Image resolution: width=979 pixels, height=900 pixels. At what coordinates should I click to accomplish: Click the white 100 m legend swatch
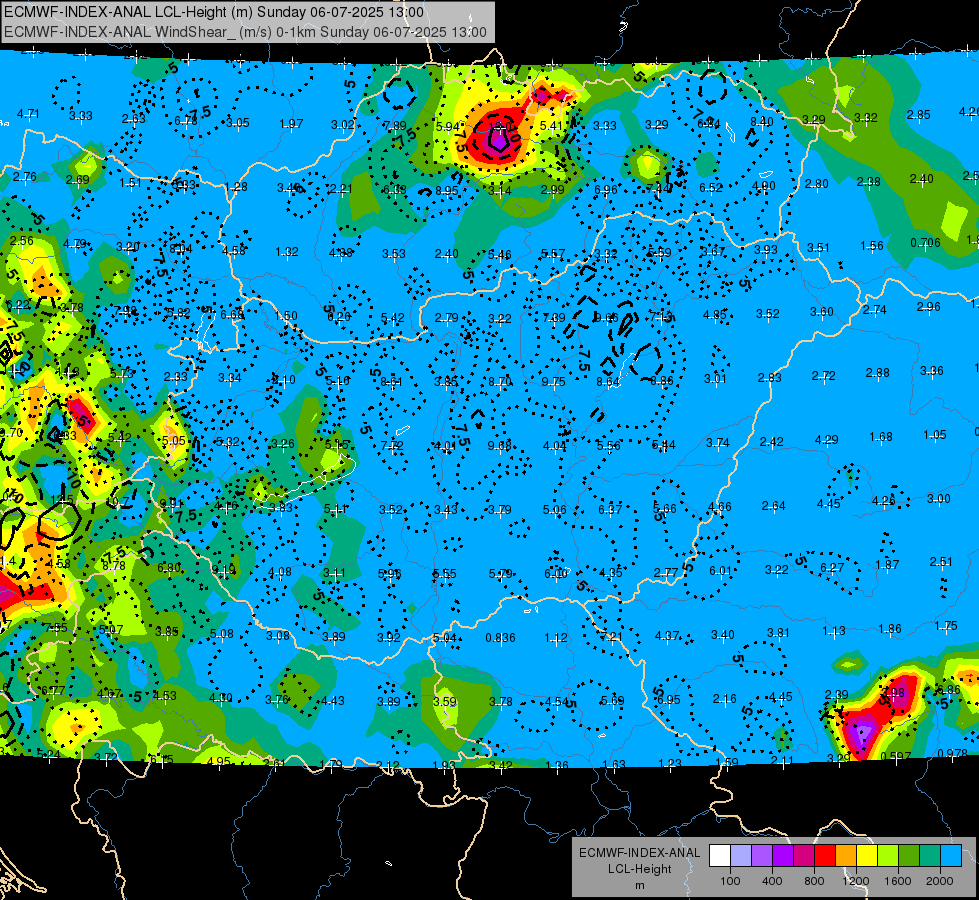(x=720, y=855)
